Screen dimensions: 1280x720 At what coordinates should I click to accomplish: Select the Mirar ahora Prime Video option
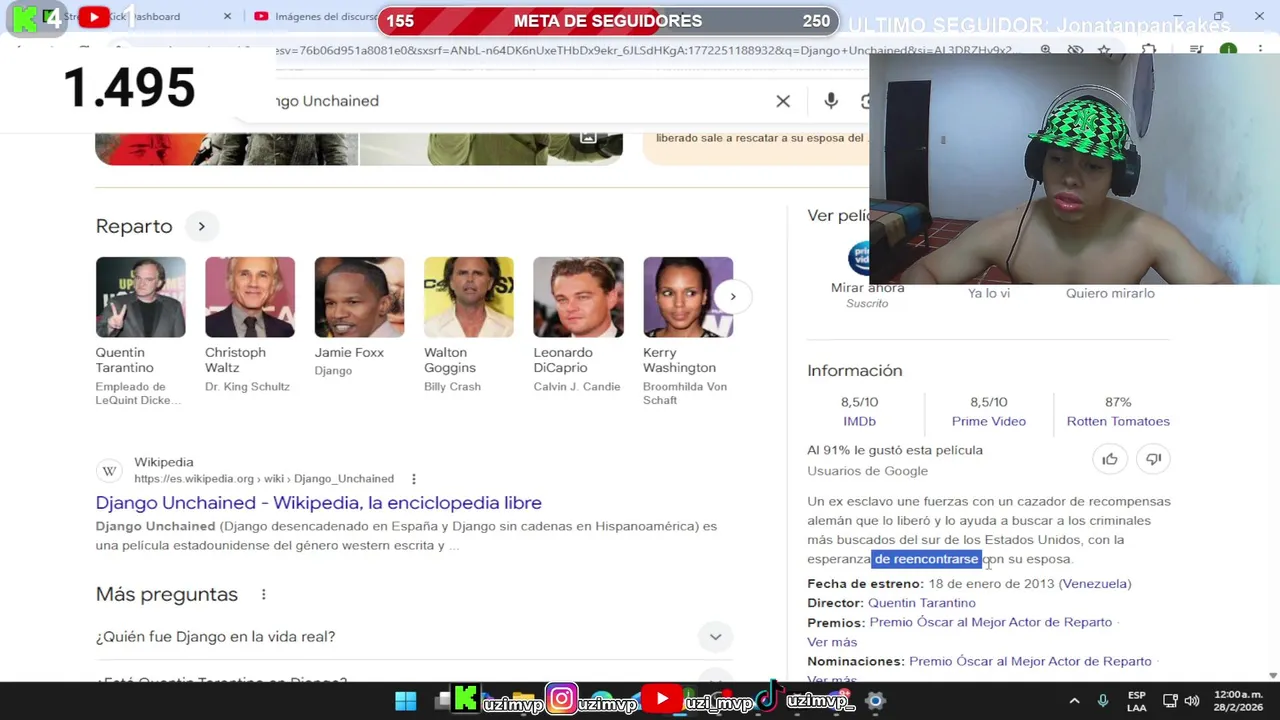[867, 287]
